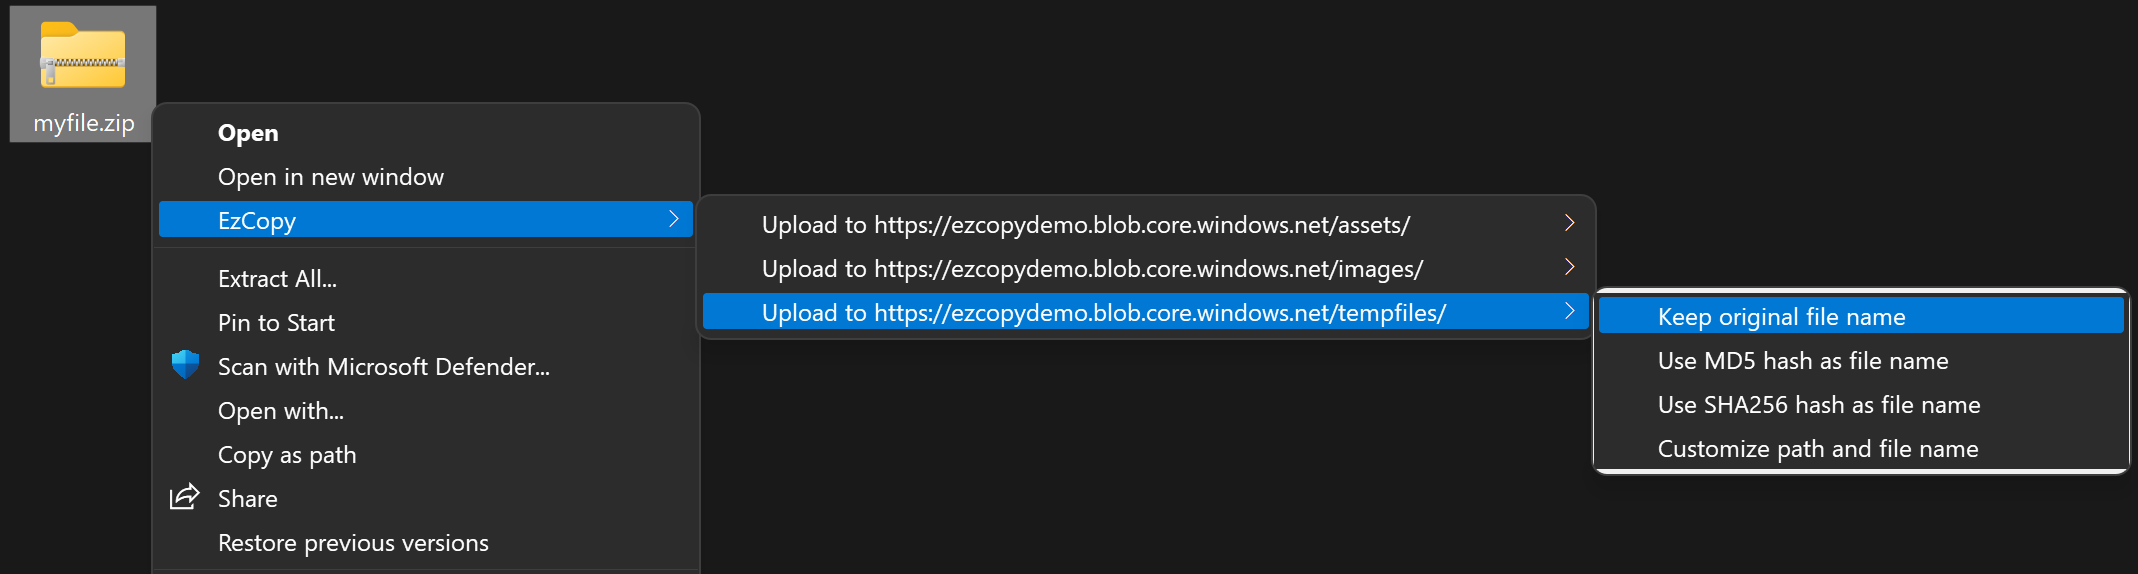This screenshot has width=2138, height=574.
Task: Select Copy as path
Action: pyautogui.click(x=287, y=455)
